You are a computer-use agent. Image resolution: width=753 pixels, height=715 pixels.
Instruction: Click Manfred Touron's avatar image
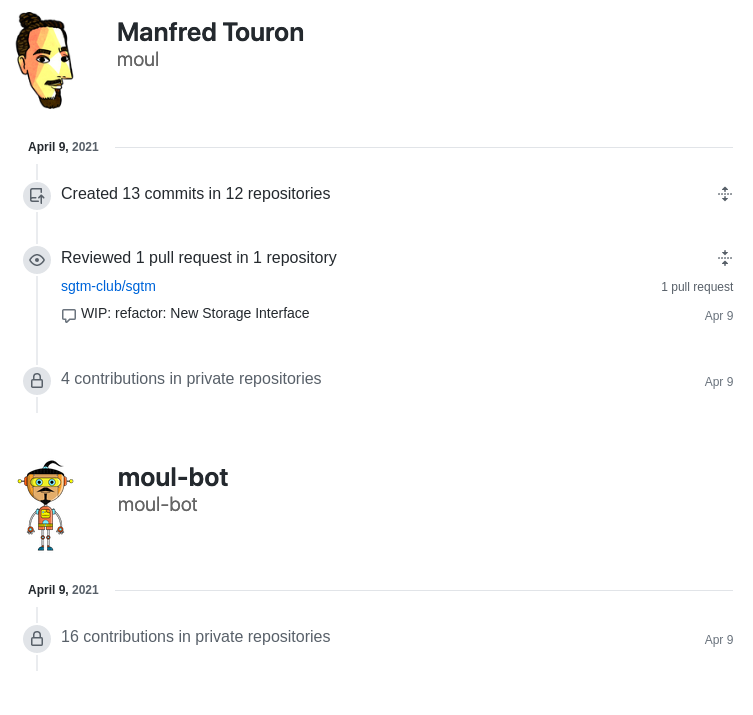click(44, 60)
